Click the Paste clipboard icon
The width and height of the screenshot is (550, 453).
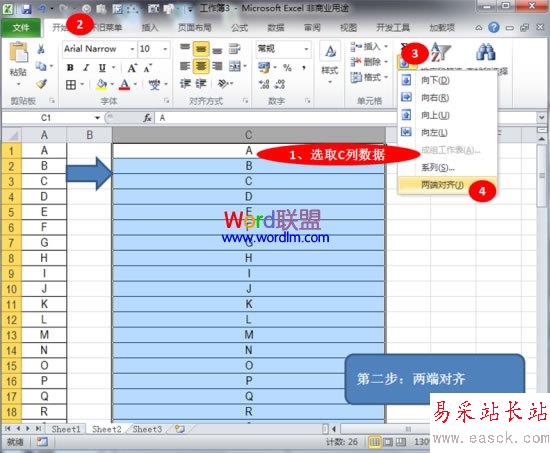(18, 52)
